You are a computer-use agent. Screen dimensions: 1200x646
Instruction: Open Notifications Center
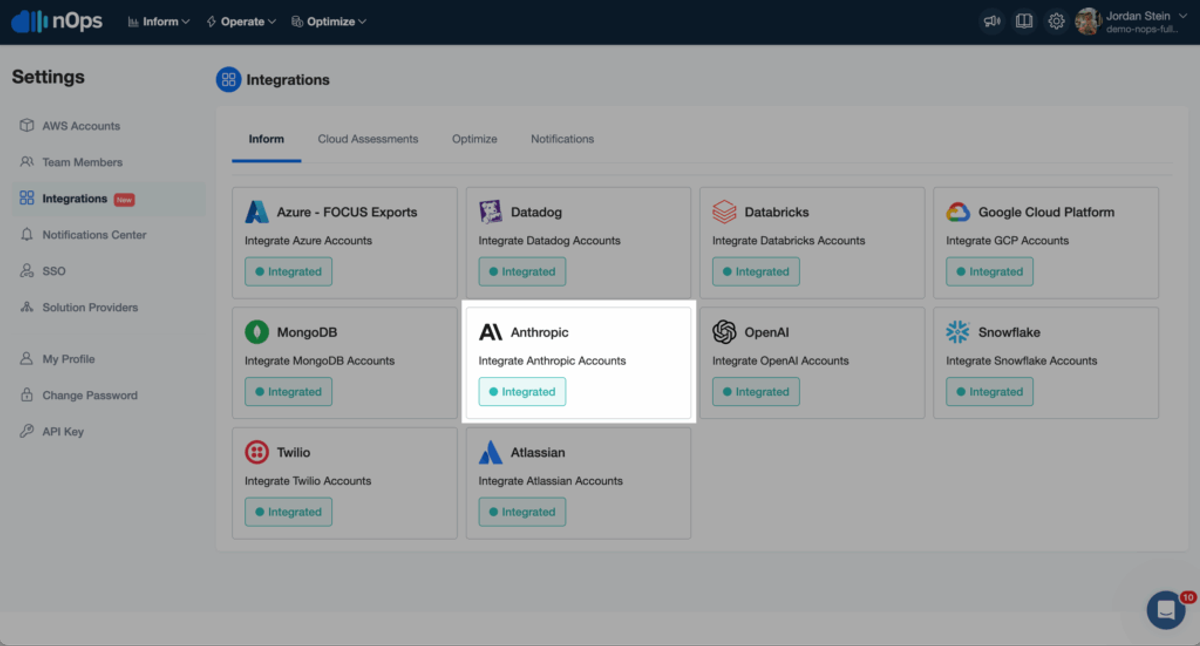(x=94, y=235)
